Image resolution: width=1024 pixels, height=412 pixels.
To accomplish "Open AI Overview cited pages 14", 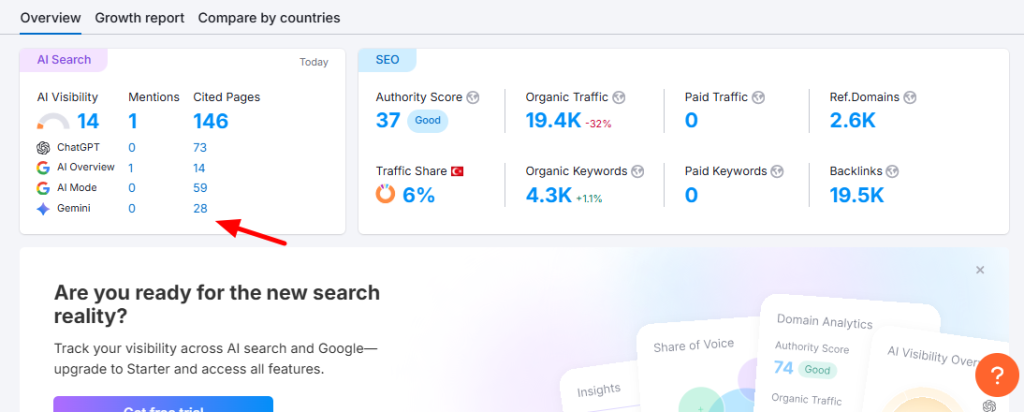I will pos(199,168).
